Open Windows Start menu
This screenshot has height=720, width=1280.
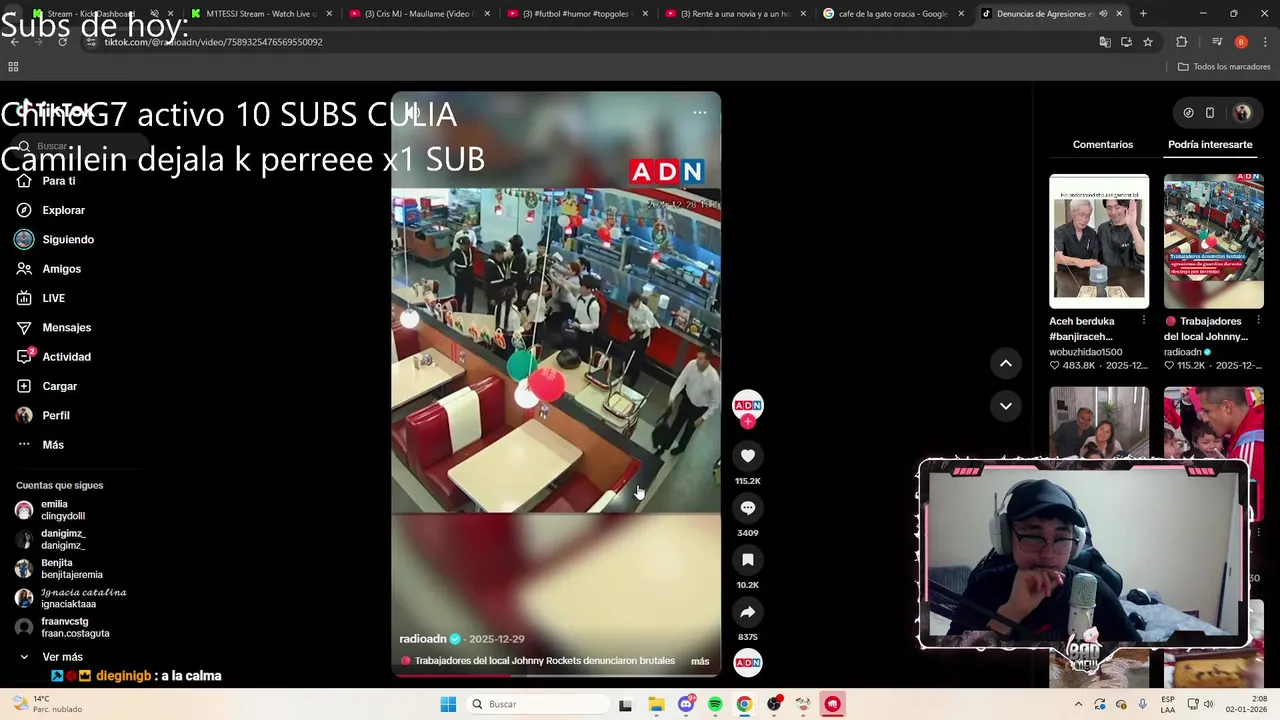point(448,704)
